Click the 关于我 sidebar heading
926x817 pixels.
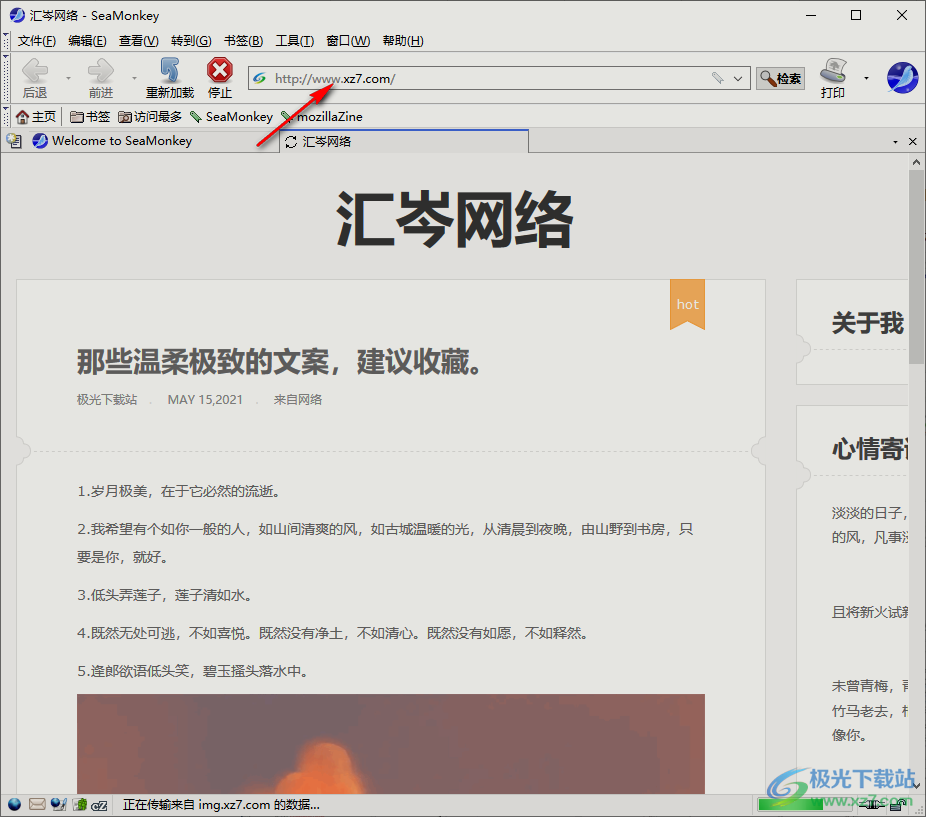pyautogui.click(x=868, y=323)
